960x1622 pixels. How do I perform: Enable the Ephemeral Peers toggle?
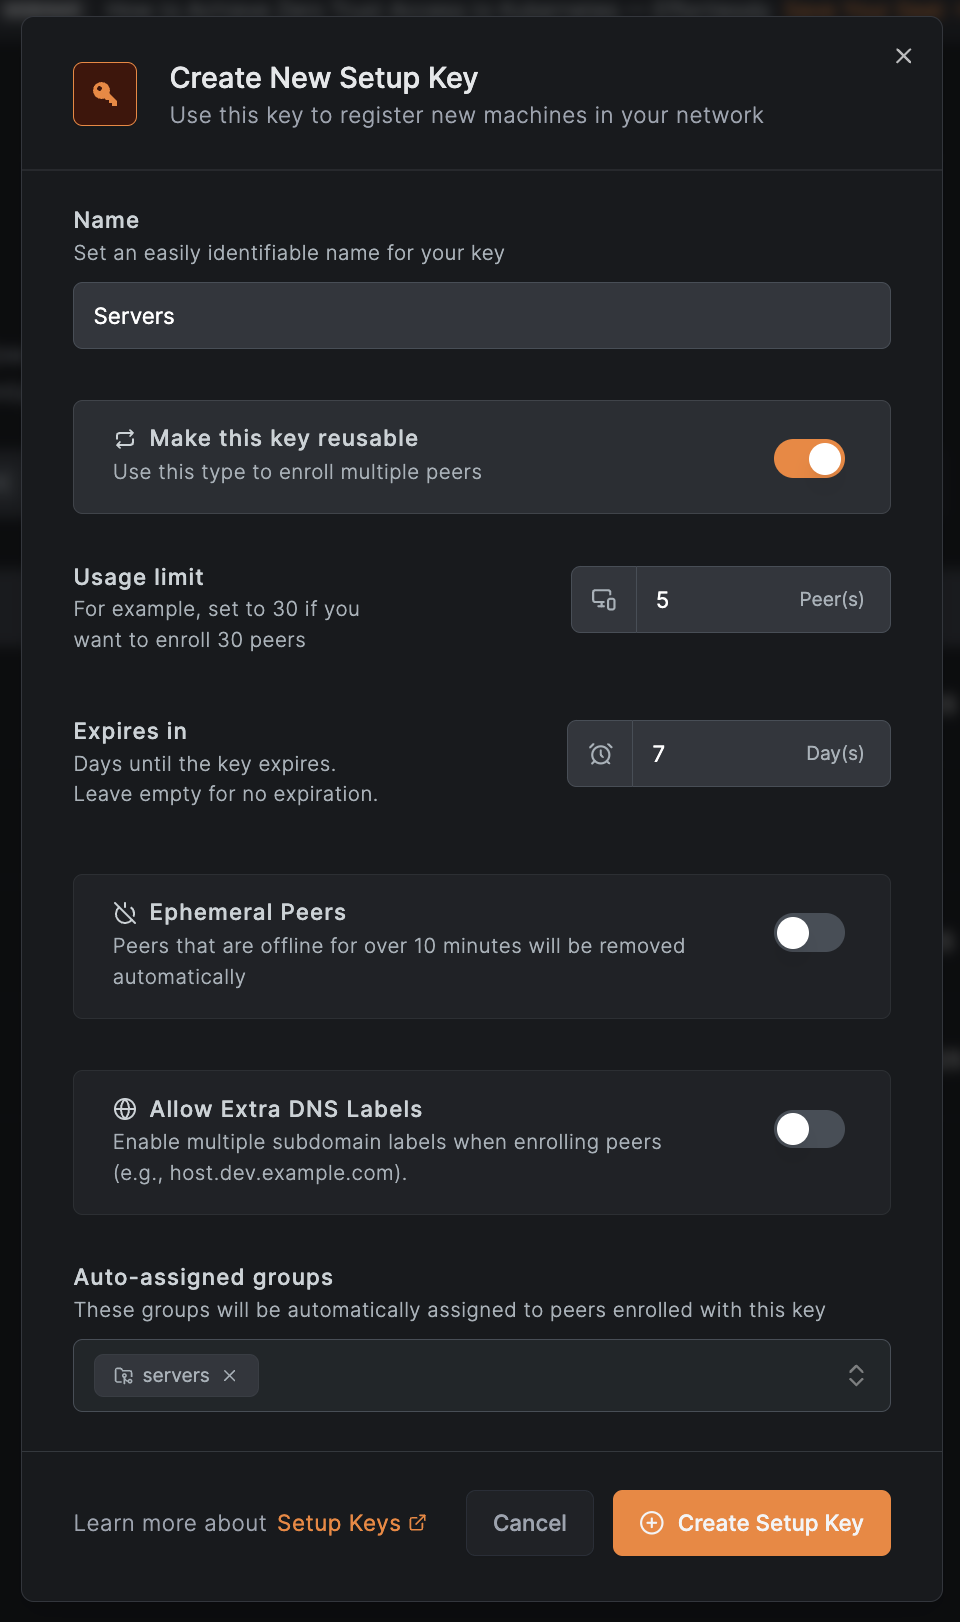[809, 933]
